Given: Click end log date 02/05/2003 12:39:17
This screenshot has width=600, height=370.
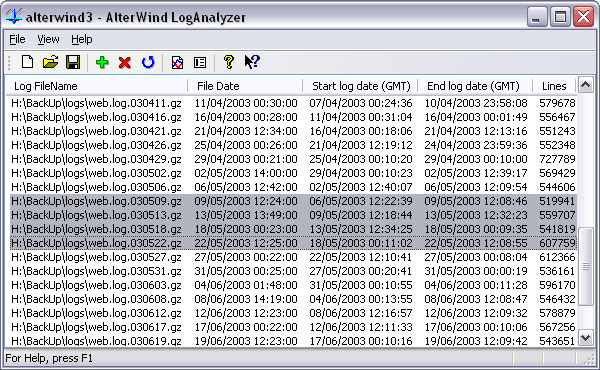Looking at the screenshot, I should click(x=476, y=173).
